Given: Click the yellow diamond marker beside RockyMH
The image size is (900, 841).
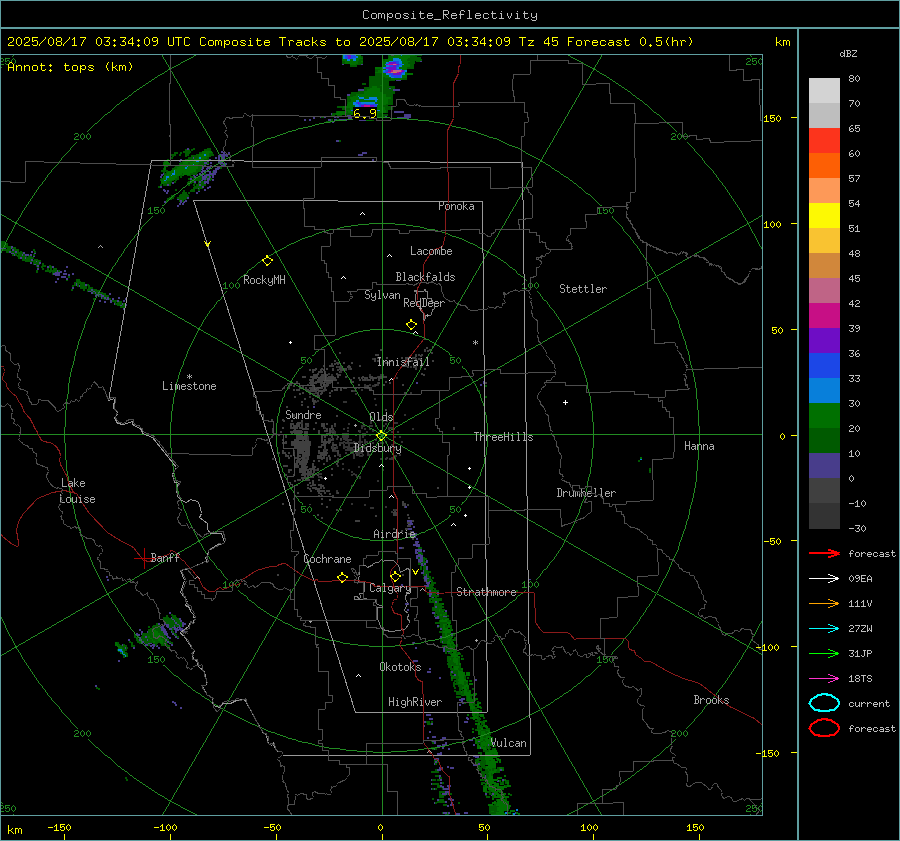Looking at the screenshot, I should [267, 261].
